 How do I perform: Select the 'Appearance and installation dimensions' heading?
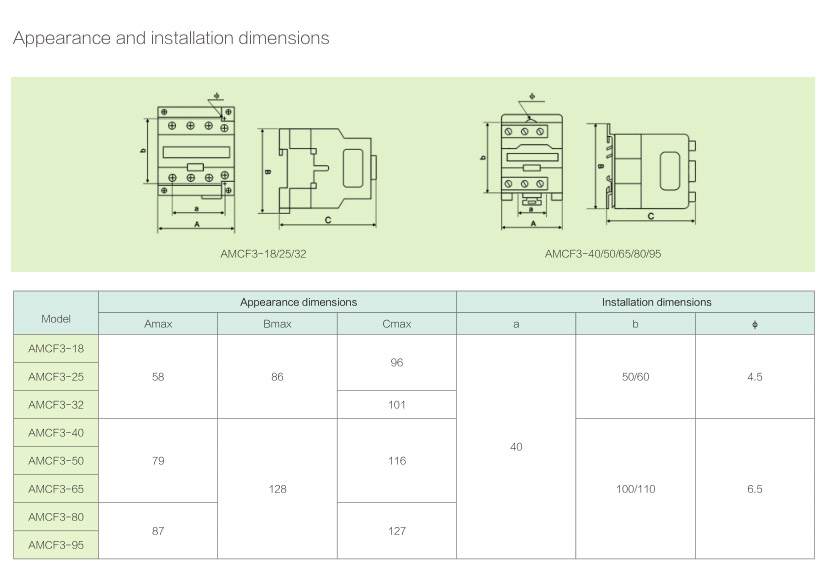[171, 38]
